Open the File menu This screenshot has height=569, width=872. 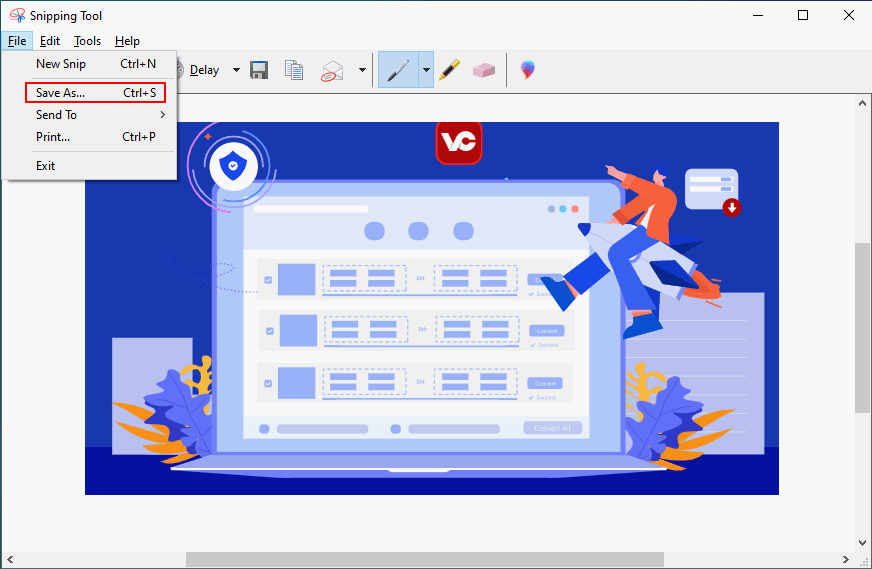pyautogui.click(x=17, y=41)
